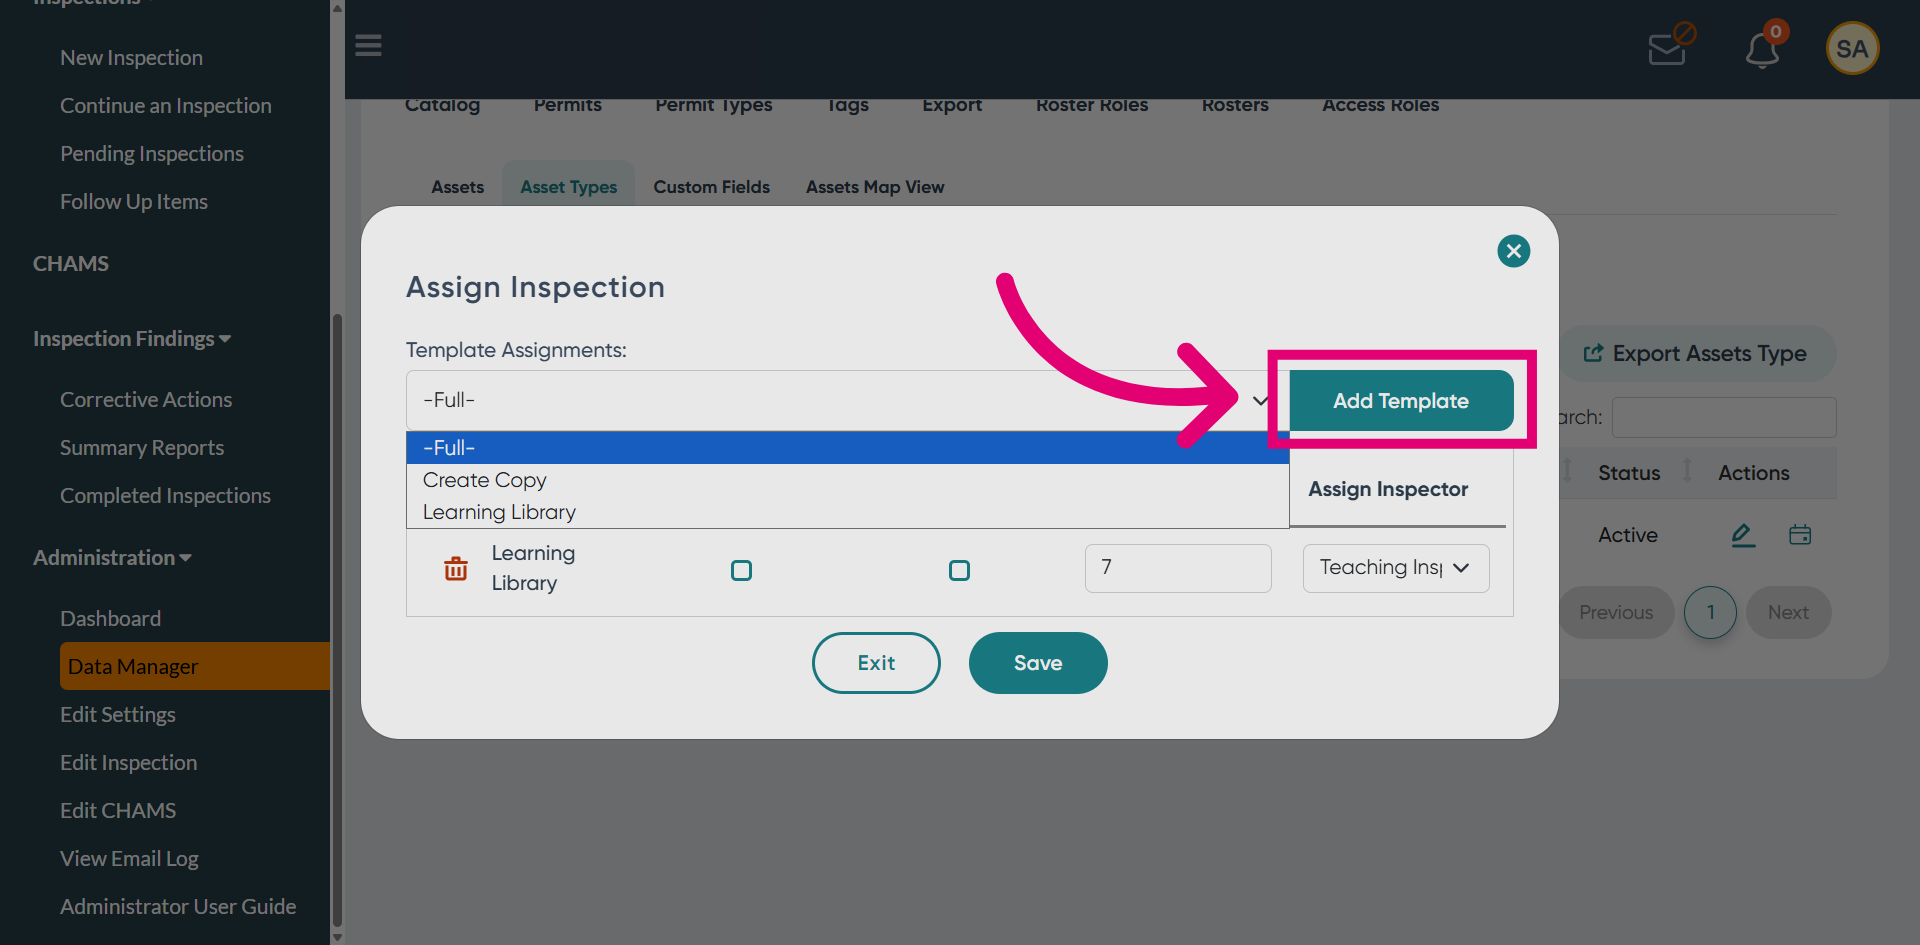Open Data Manager in sidebar
Image resolution: width=1920 pixels, height=945 pixels.
pos(194,666)
